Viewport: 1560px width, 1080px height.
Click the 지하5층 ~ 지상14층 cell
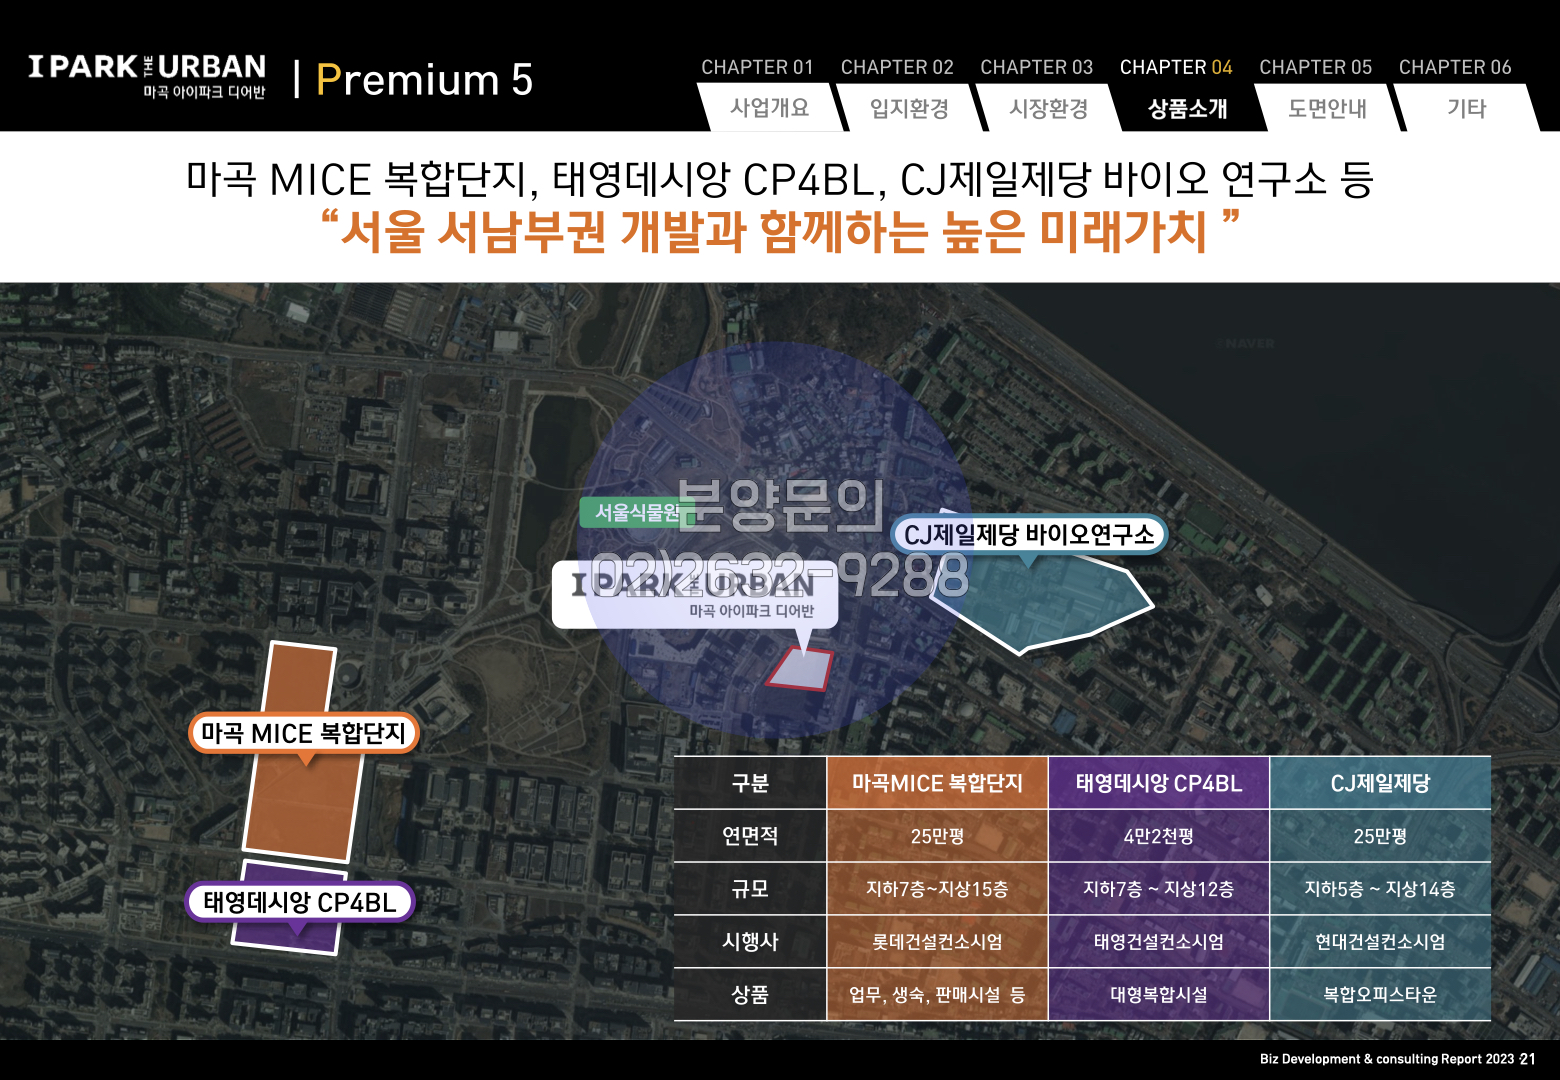pos(1380,889)
